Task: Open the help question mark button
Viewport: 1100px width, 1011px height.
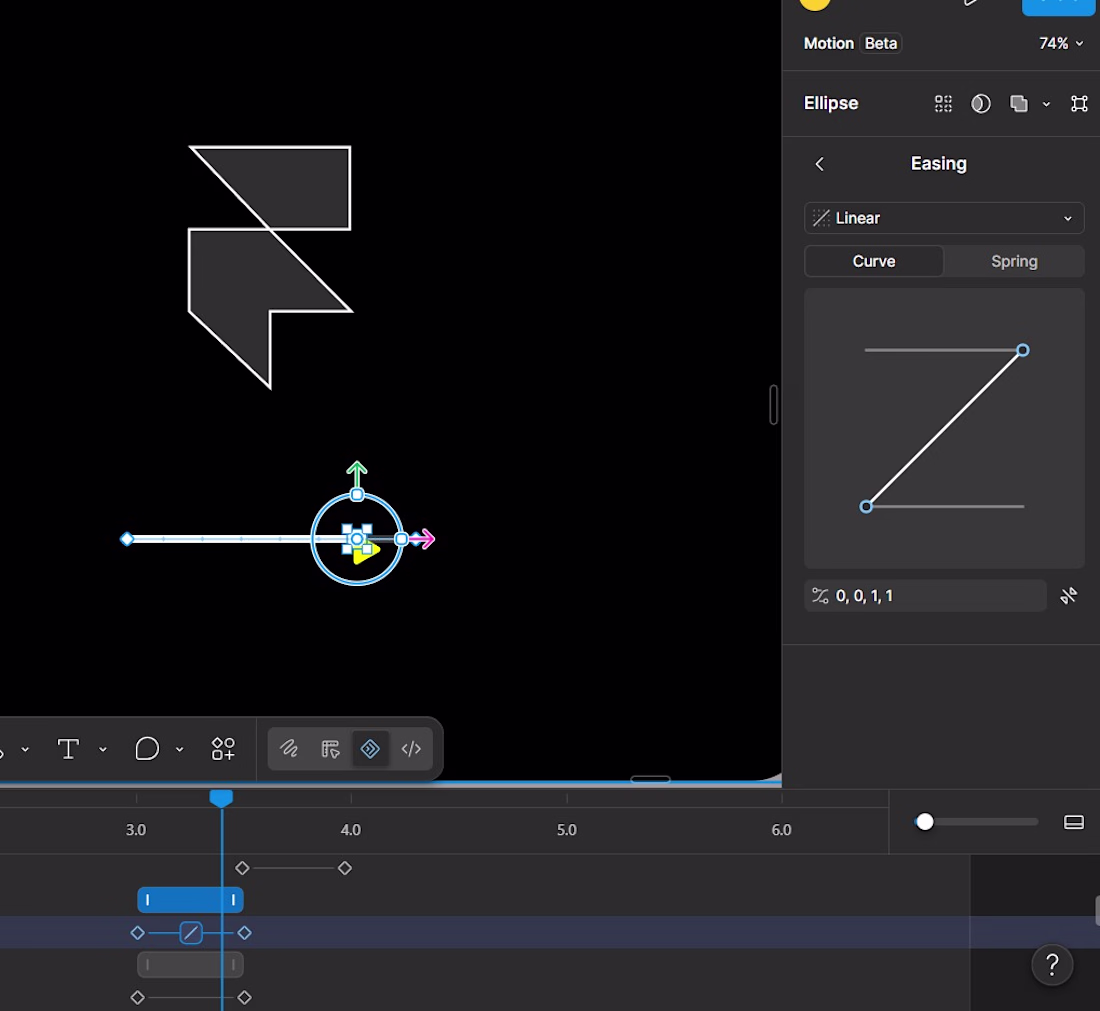Action: [x=1052, y=965]
